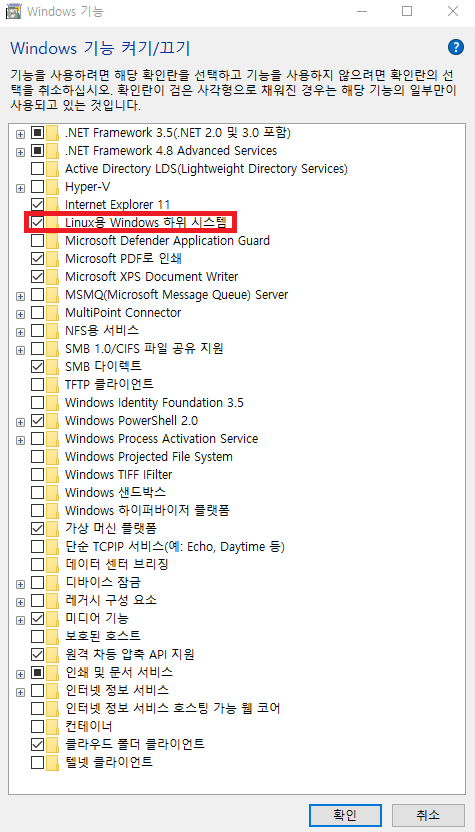
Task: Toggle 클라우드 폴더 클라이언트 checkbox
Action: pyautogui.click(x=37, y=744)
